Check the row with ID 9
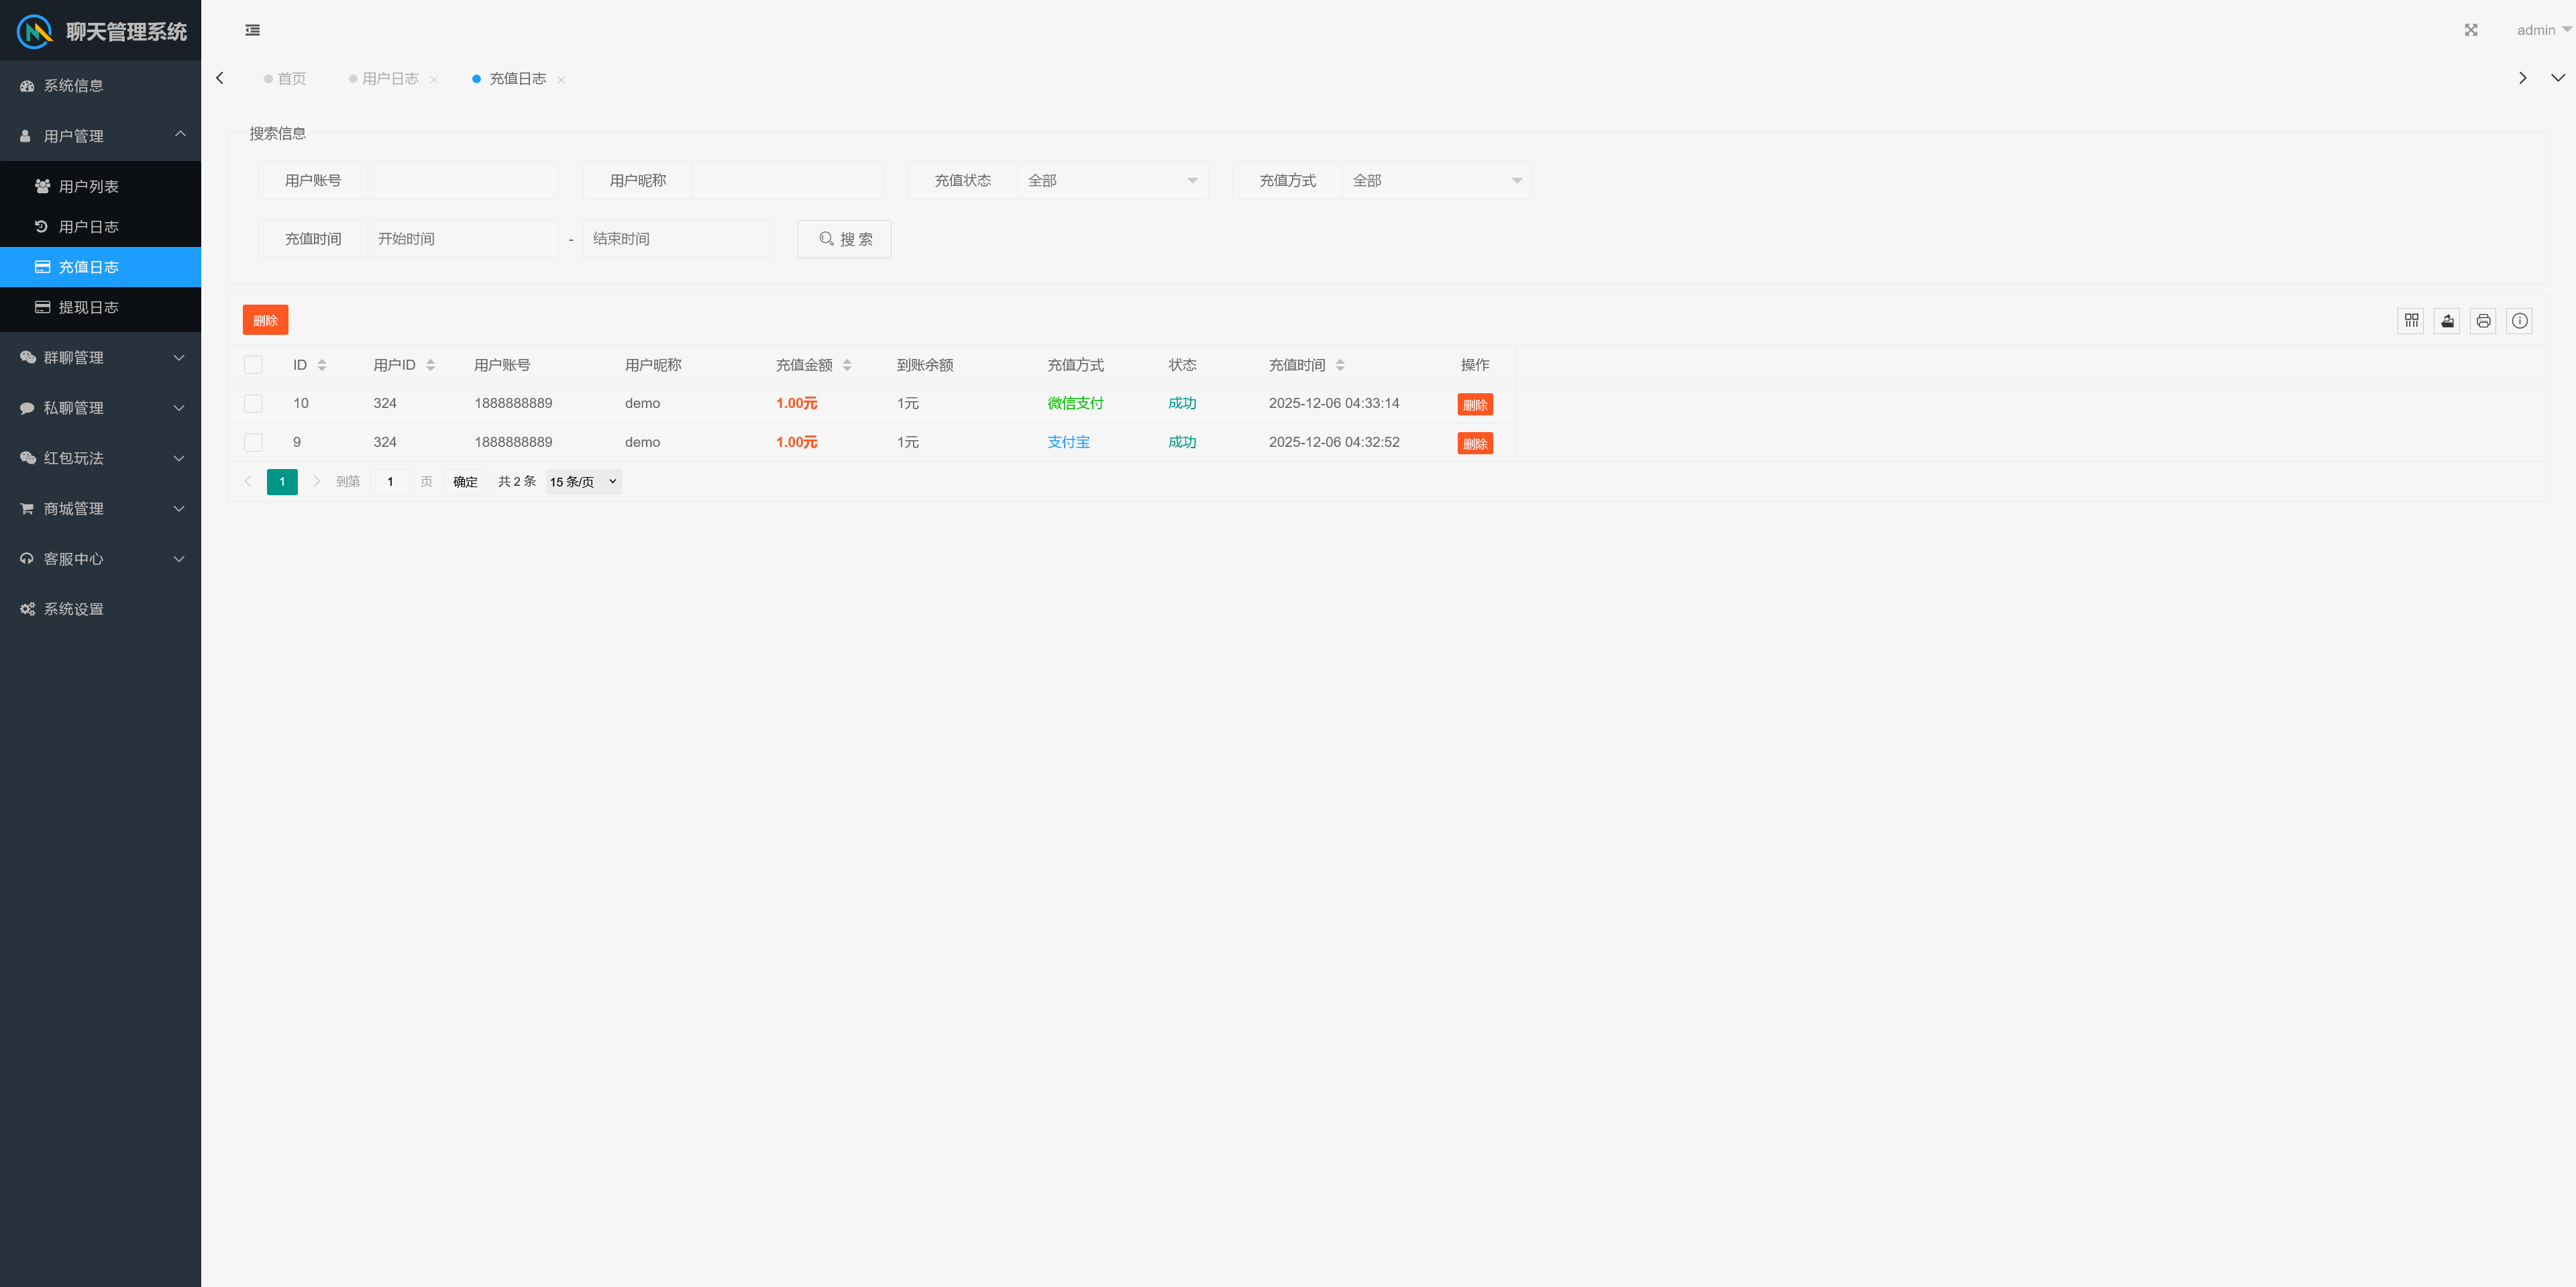Screen dimensions: 2576x1287 253,442
